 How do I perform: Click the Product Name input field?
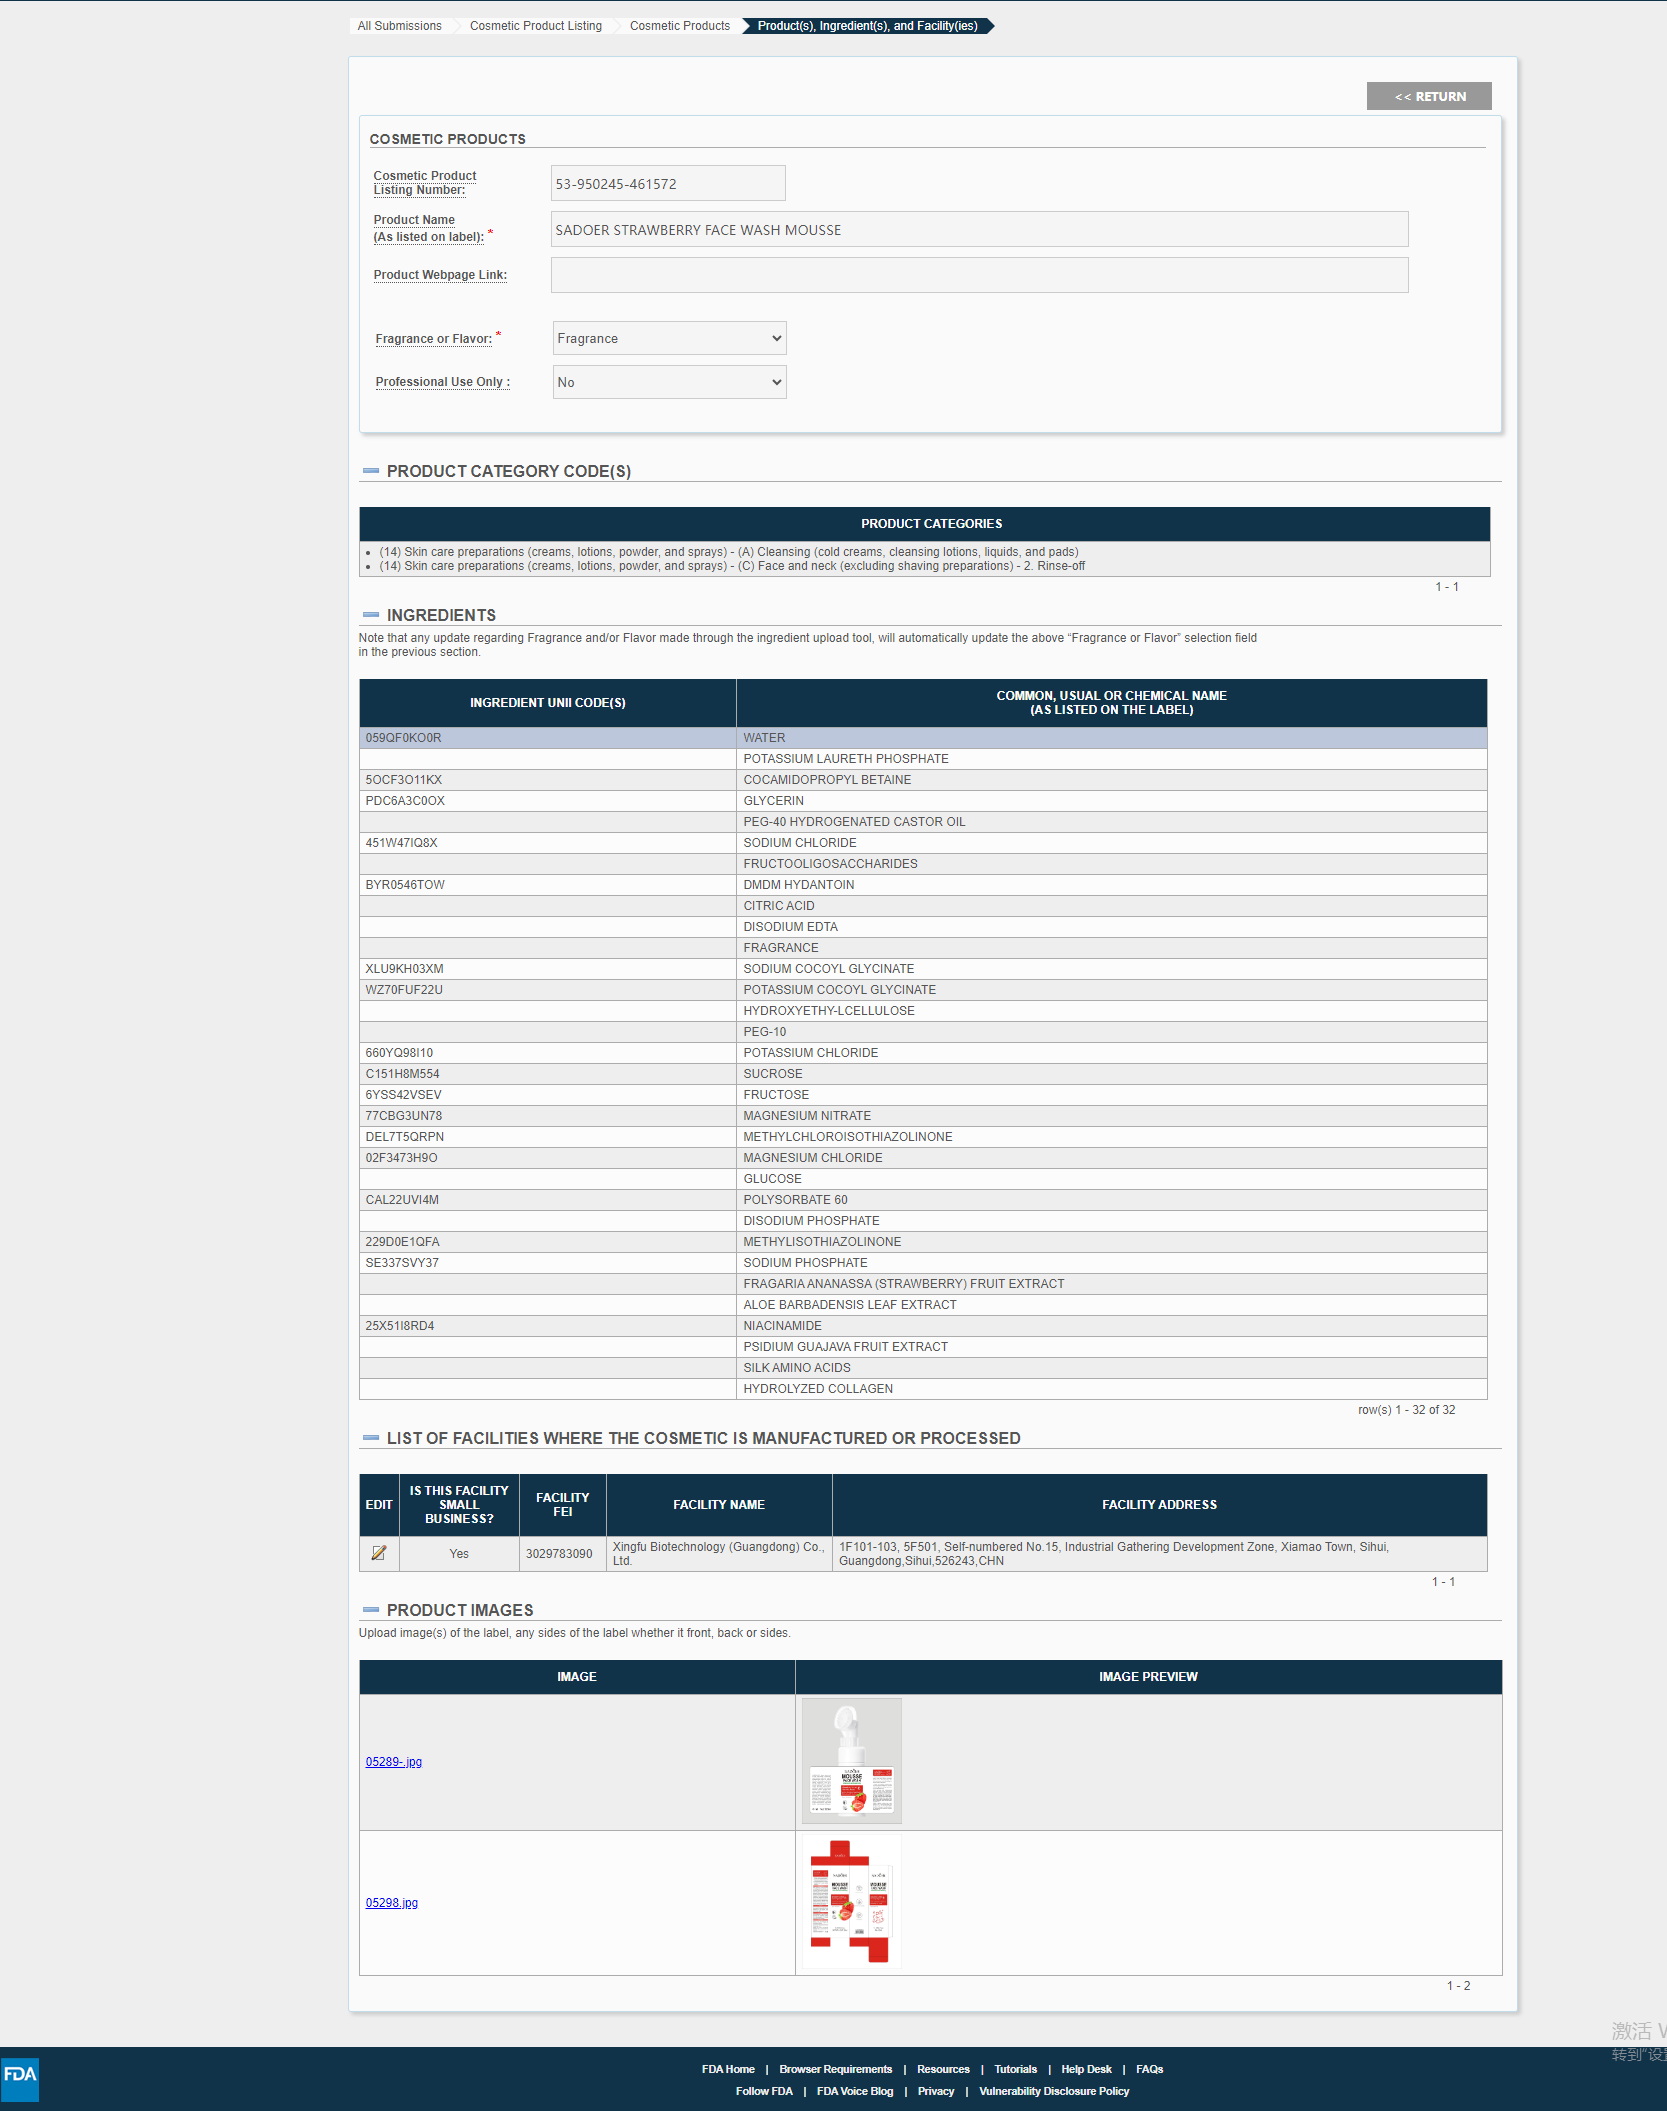point(980,229)
